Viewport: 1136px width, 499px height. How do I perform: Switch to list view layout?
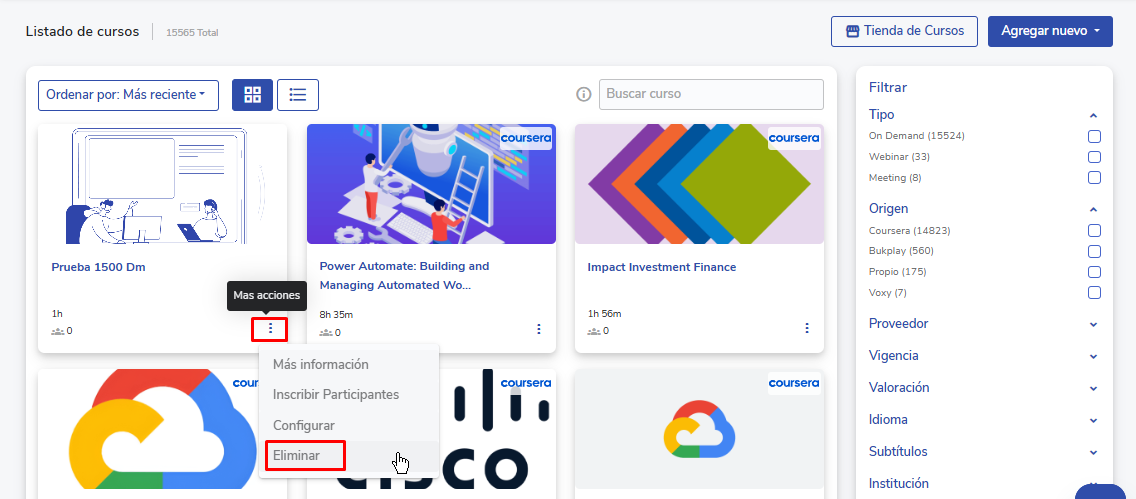pos(297,95)
